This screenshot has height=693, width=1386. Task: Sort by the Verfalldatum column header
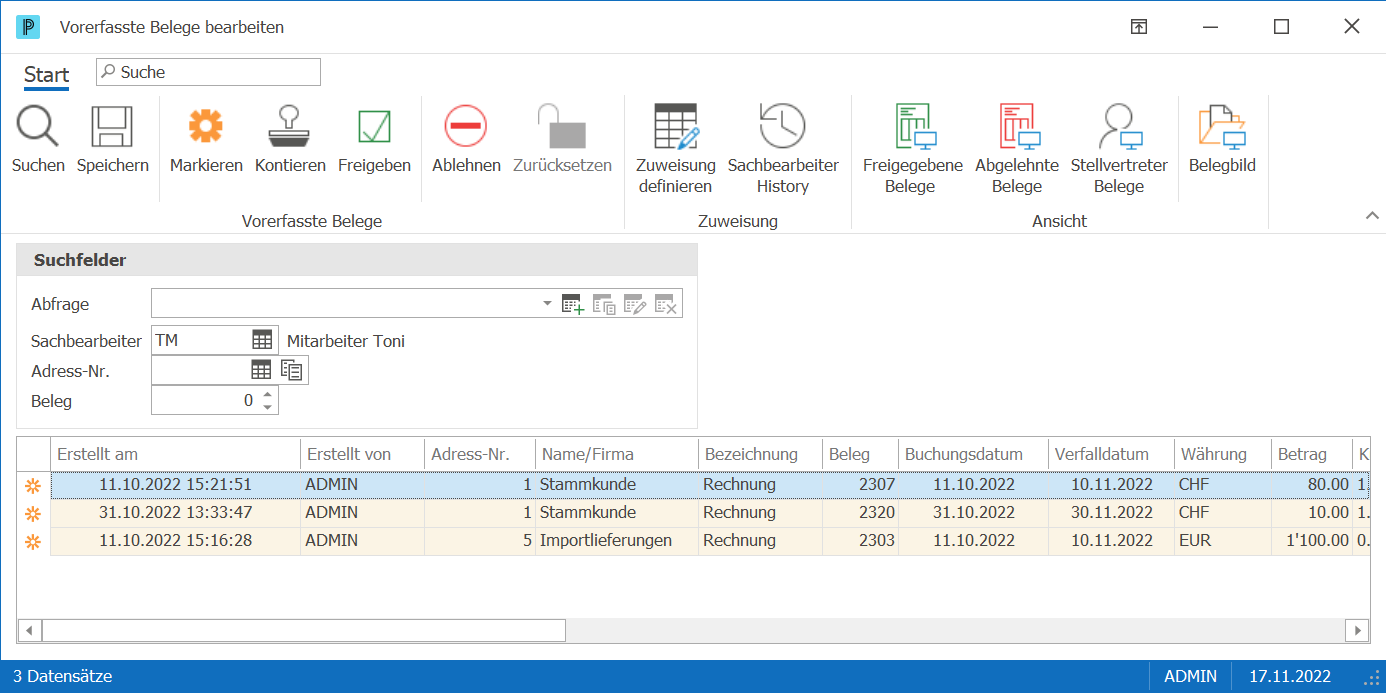pos(1111,454)
